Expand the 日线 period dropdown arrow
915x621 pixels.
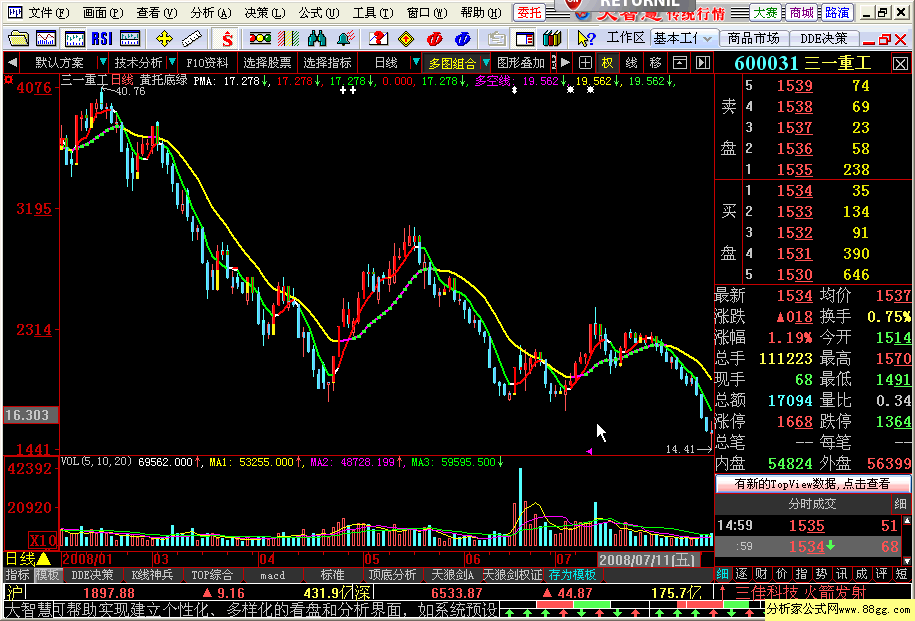(415, 62)
